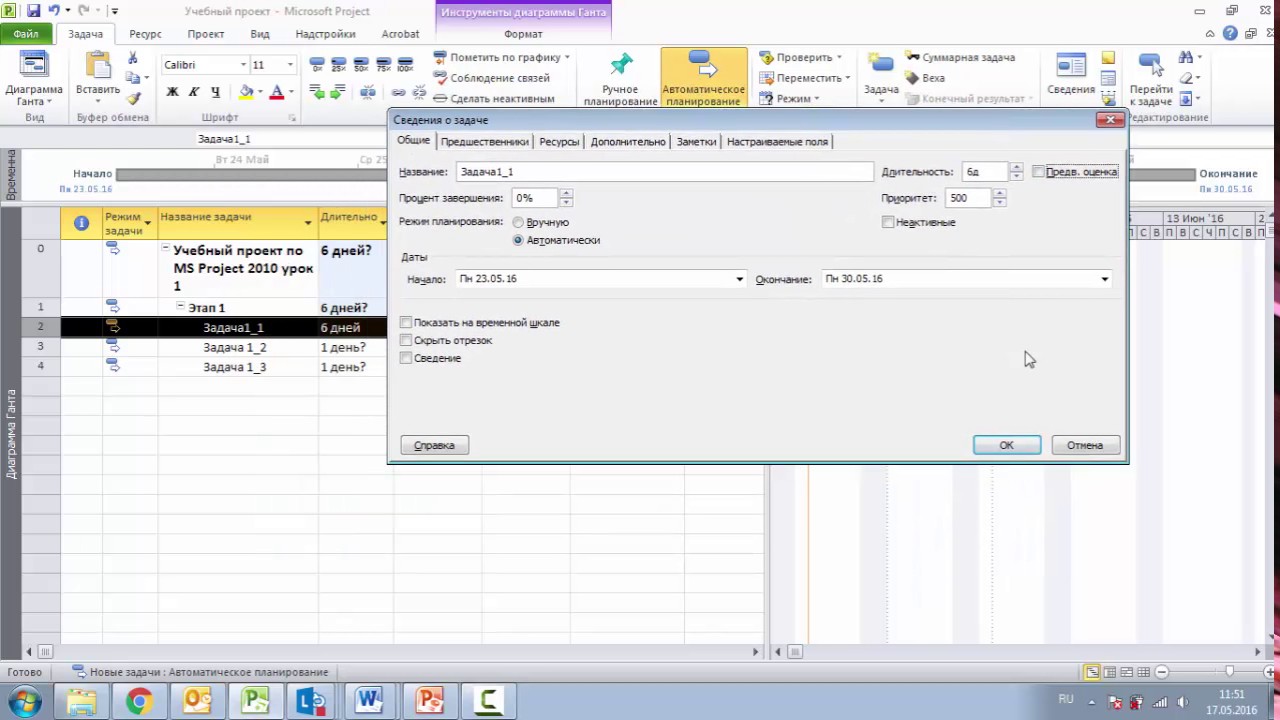This screenshot has height=720, width=1280.
Task: Click the background fill color bucket
Action: tap(247, 92)
